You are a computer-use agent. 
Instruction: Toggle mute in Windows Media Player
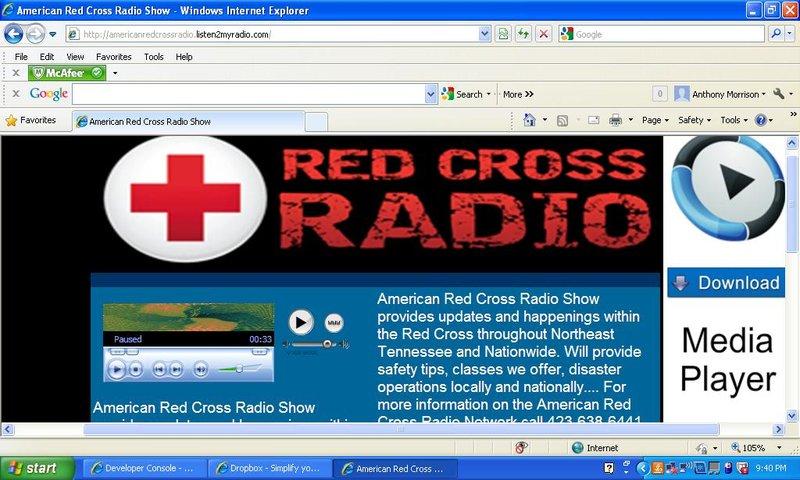(201, 368)
